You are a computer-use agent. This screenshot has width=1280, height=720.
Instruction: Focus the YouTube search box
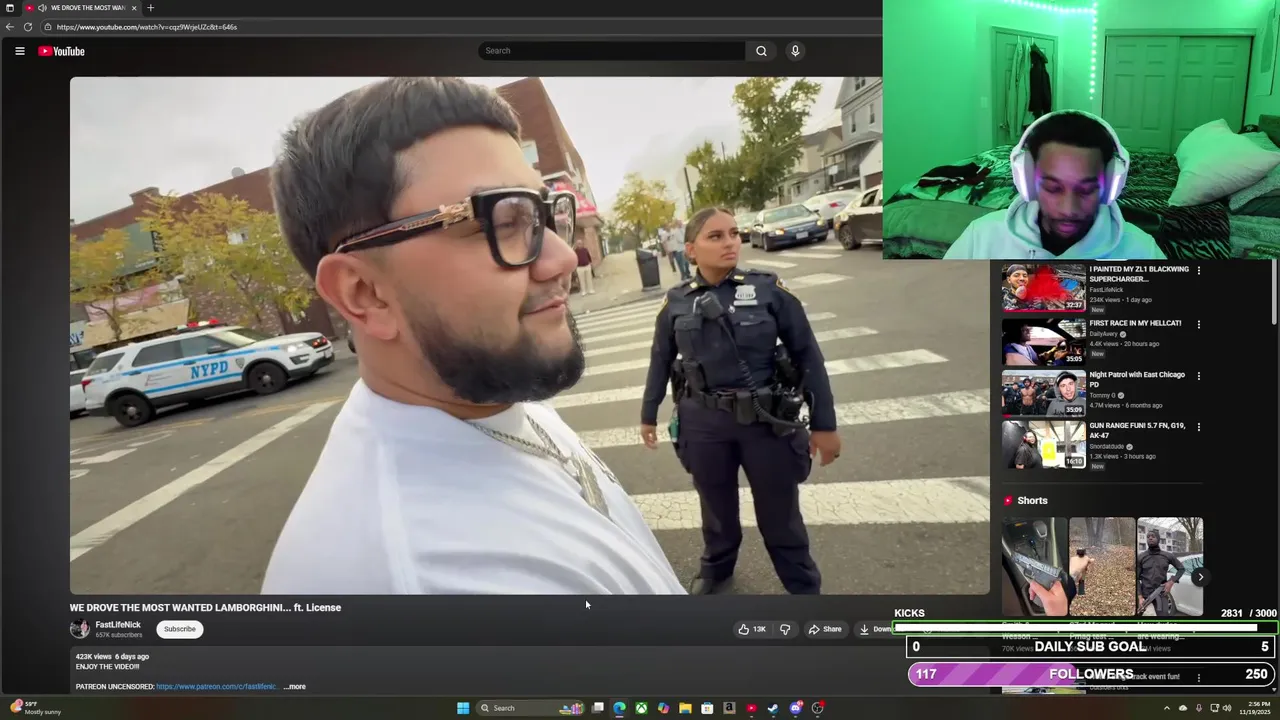(612, 51)
